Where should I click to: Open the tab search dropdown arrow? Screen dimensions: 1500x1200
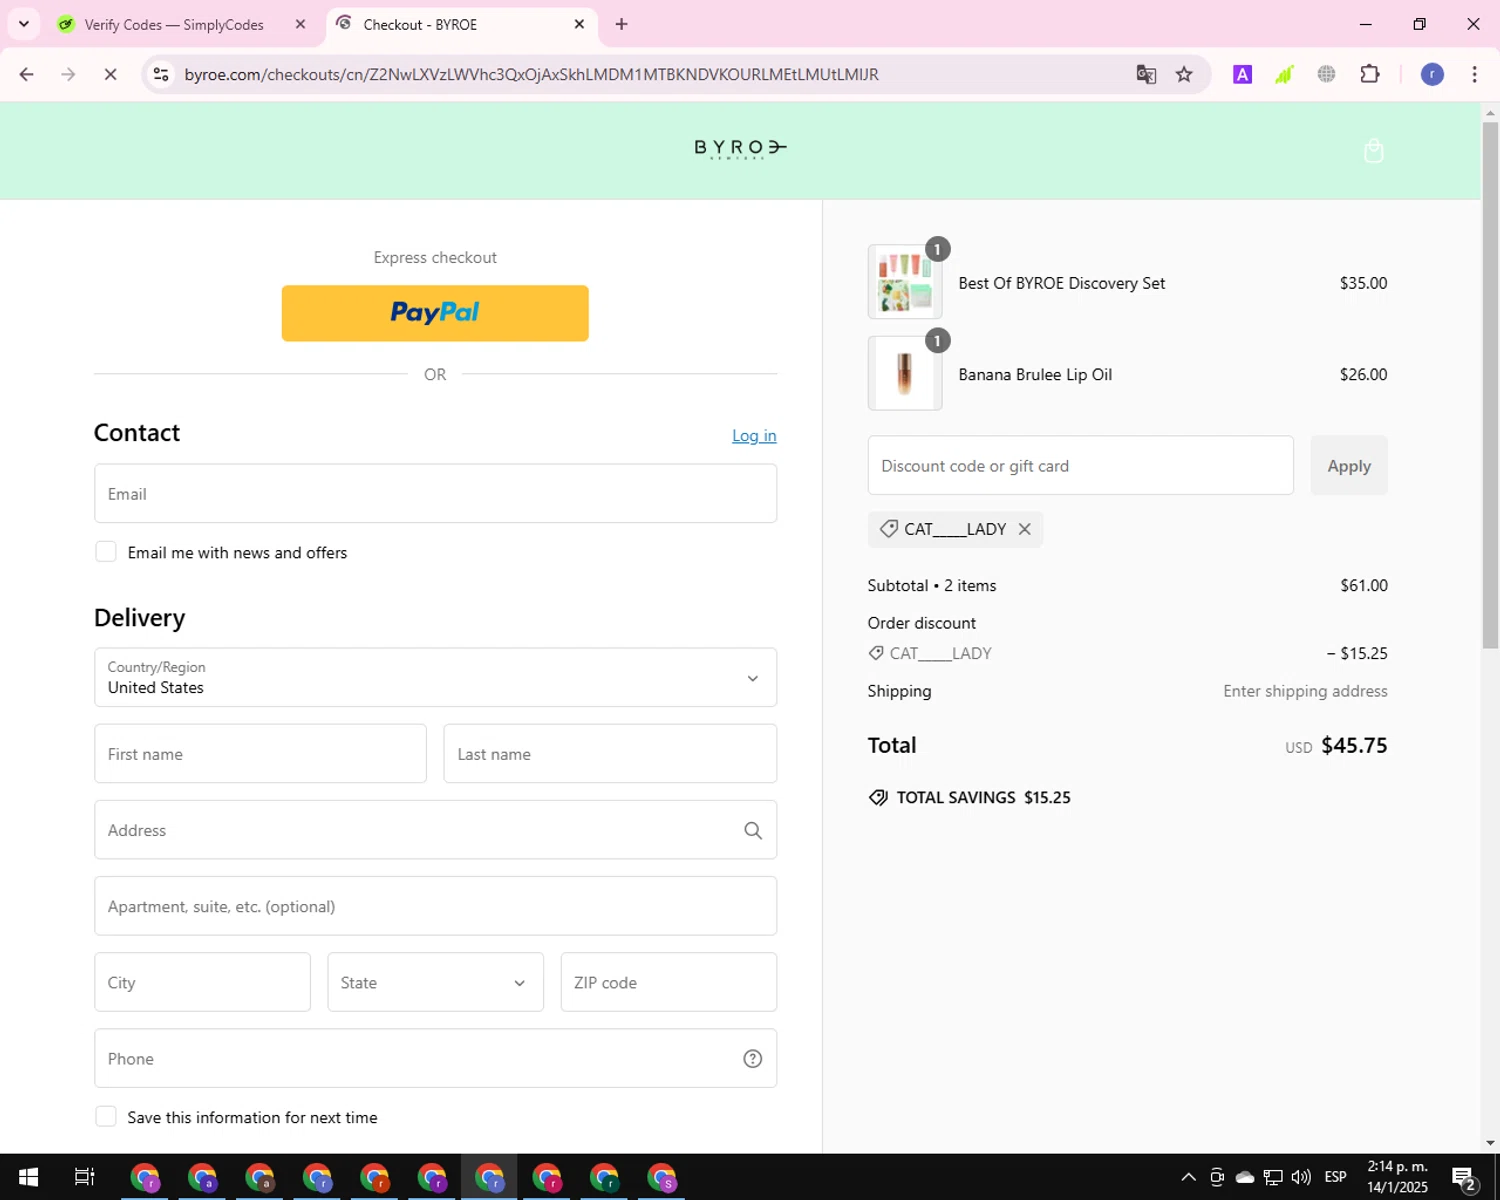[23, 24]
